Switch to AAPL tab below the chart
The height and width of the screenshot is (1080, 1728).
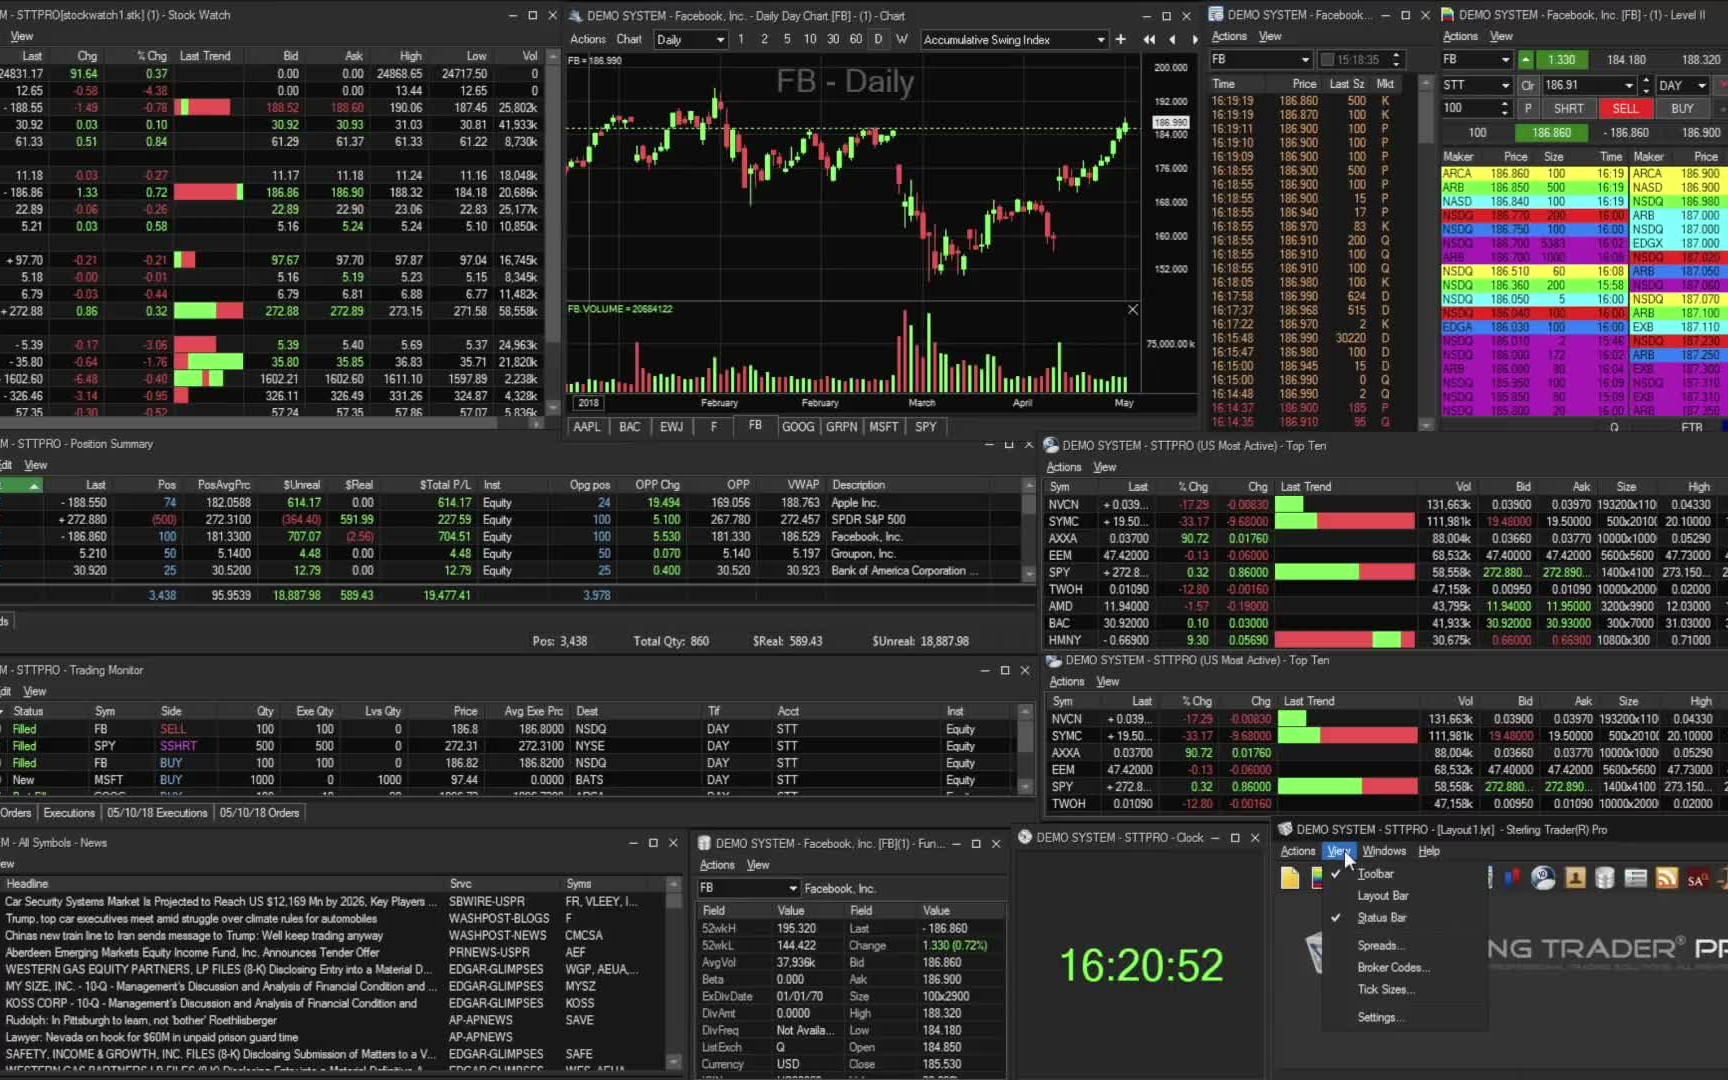click(x=587, y=426)
